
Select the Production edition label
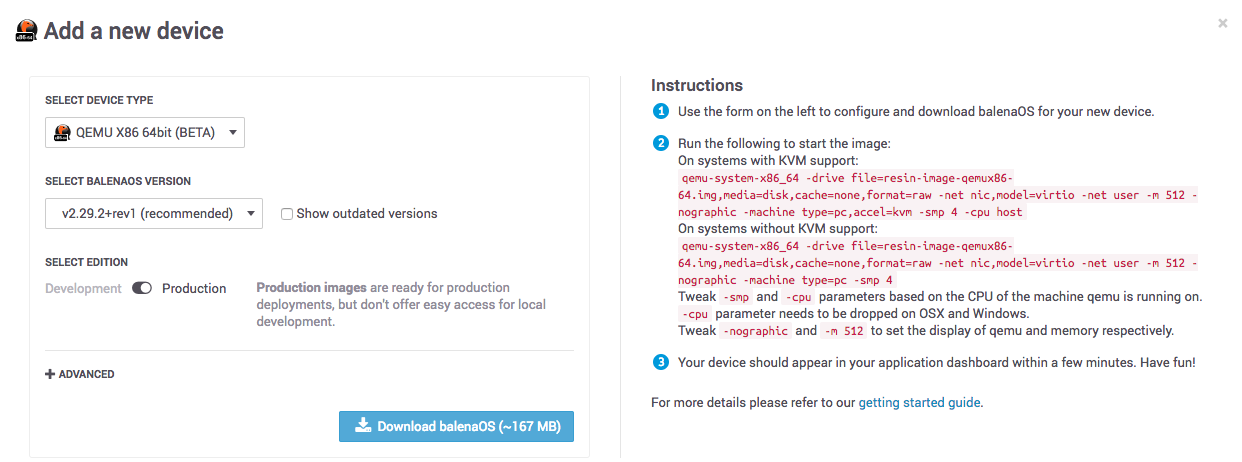coord(194,288)
